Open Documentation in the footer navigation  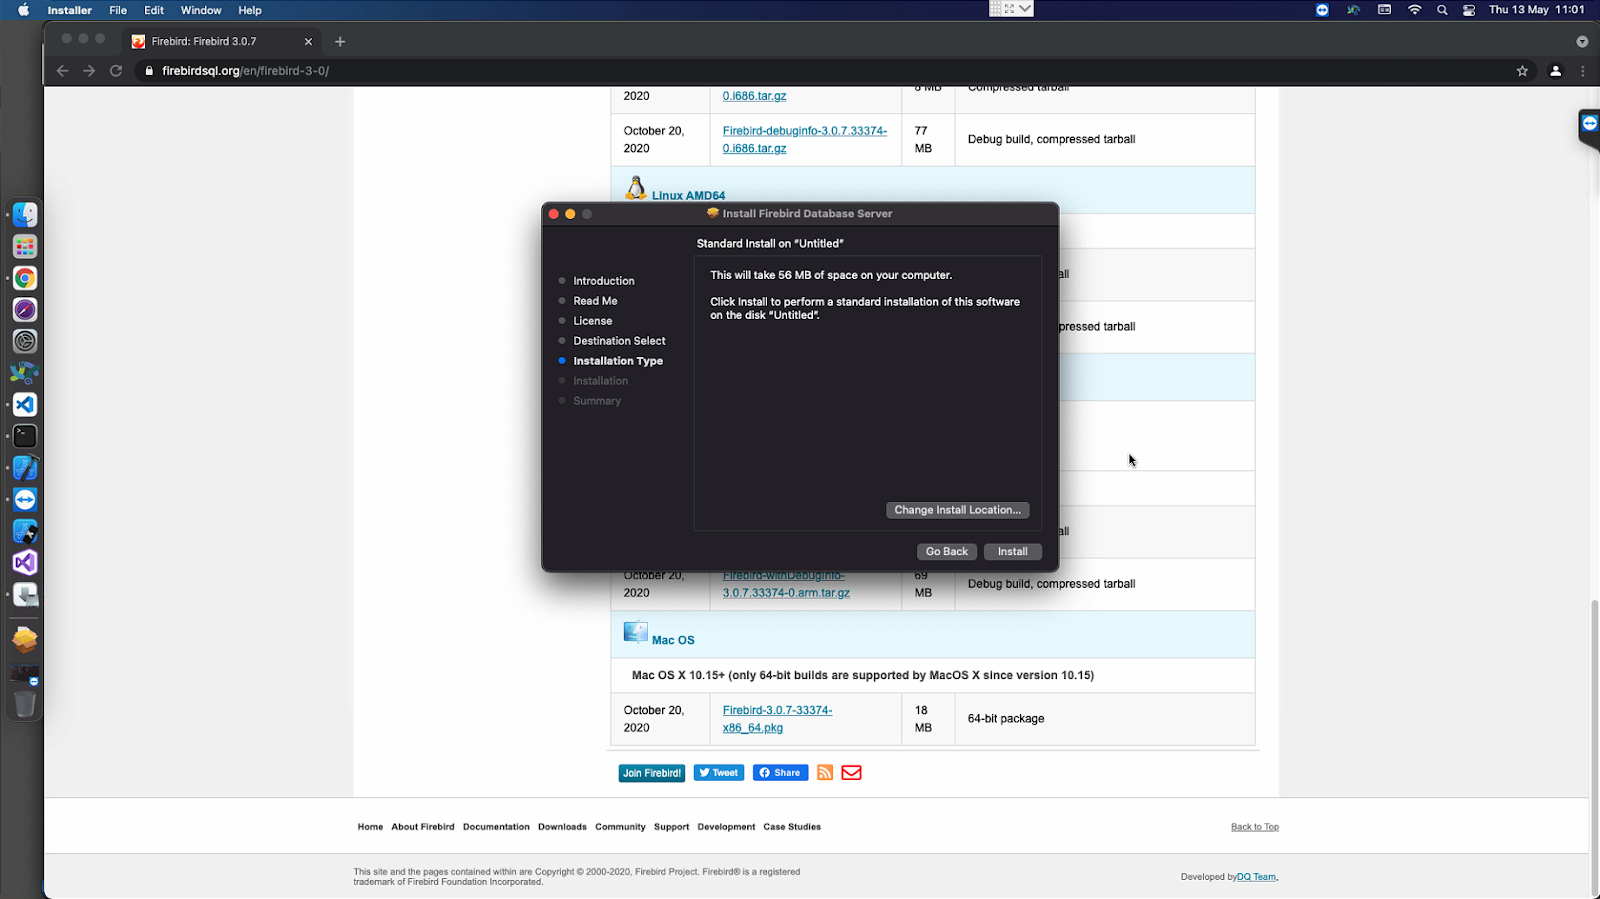[496, 827]
